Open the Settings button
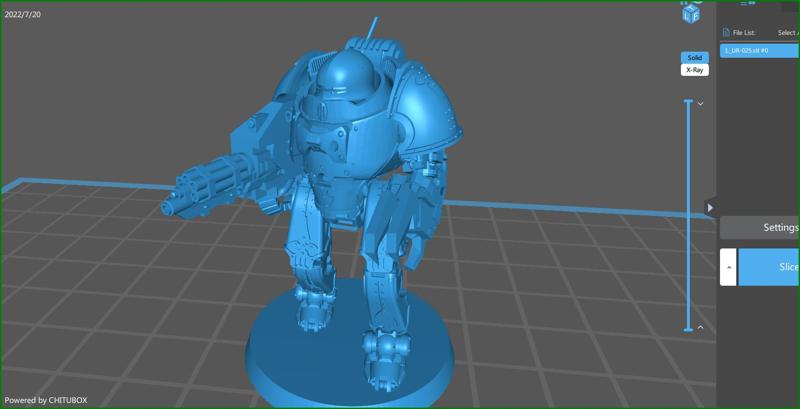Image resolution: width=800 pixels, height=409 pixels. point(760,227)
